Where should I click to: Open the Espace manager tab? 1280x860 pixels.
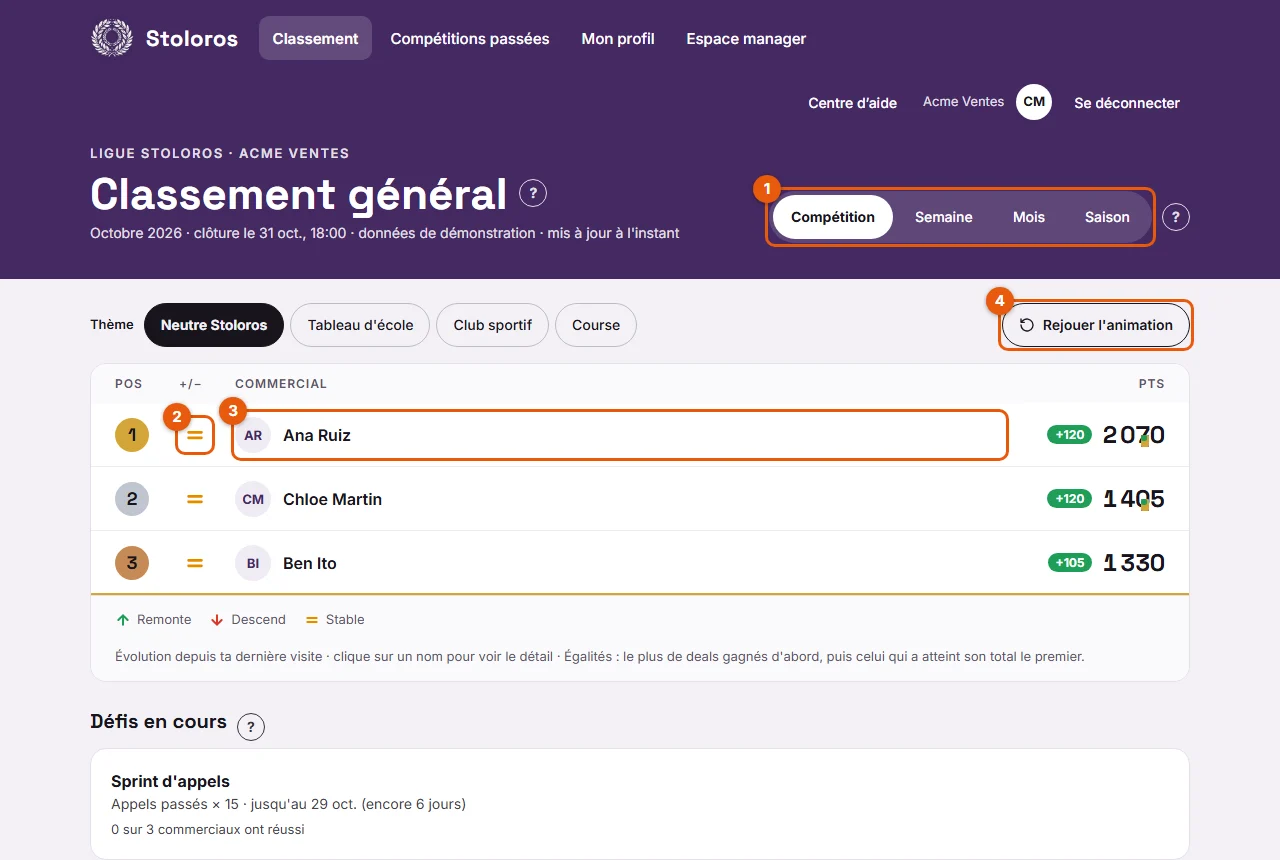point(746,38)
